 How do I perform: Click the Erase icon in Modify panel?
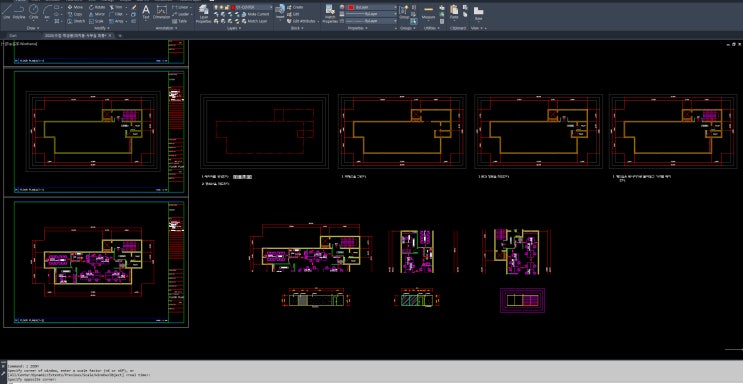[134, 8]
